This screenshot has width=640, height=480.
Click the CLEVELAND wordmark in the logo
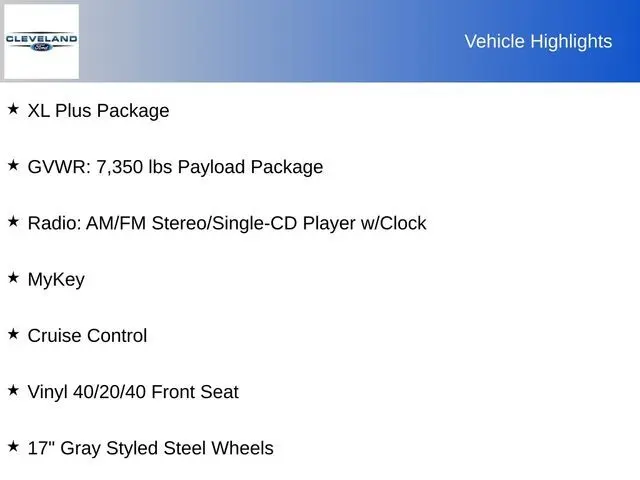pos(41,37)
